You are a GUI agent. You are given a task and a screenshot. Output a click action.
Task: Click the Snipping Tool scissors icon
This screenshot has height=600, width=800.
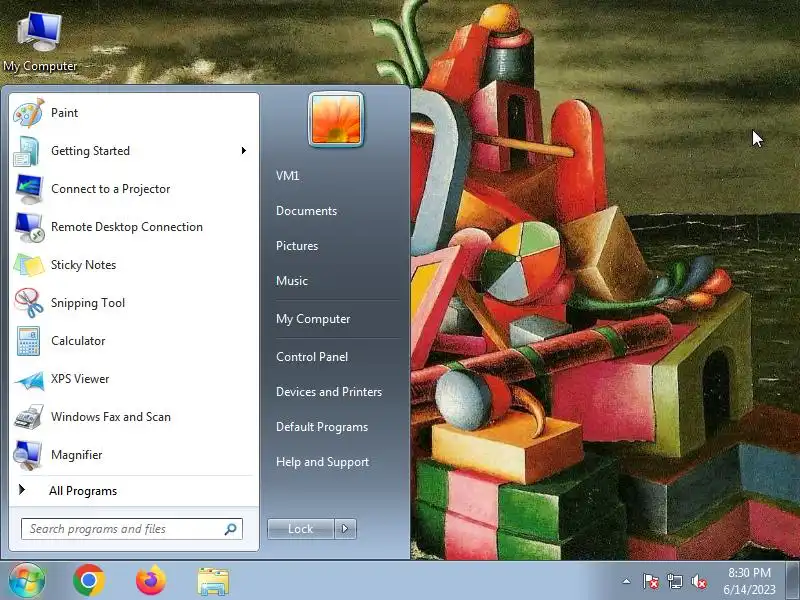29,303
